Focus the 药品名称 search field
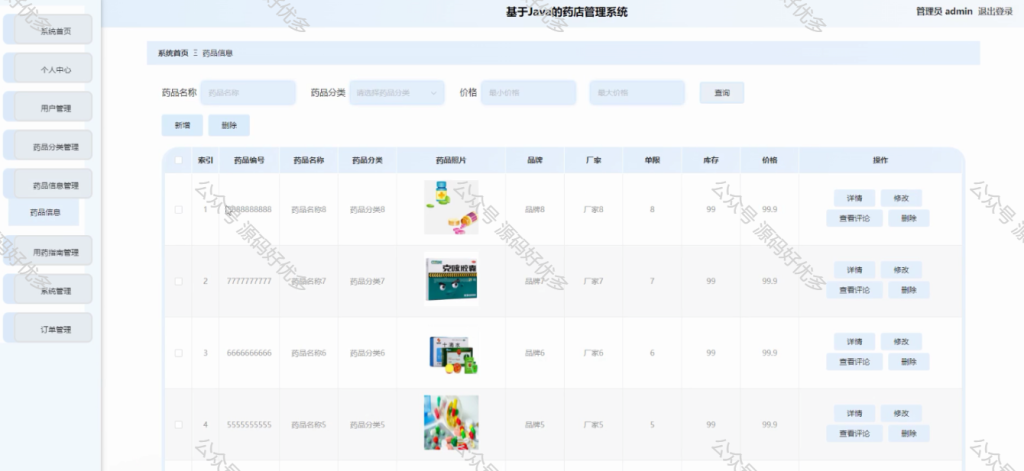 click(248, 93)
